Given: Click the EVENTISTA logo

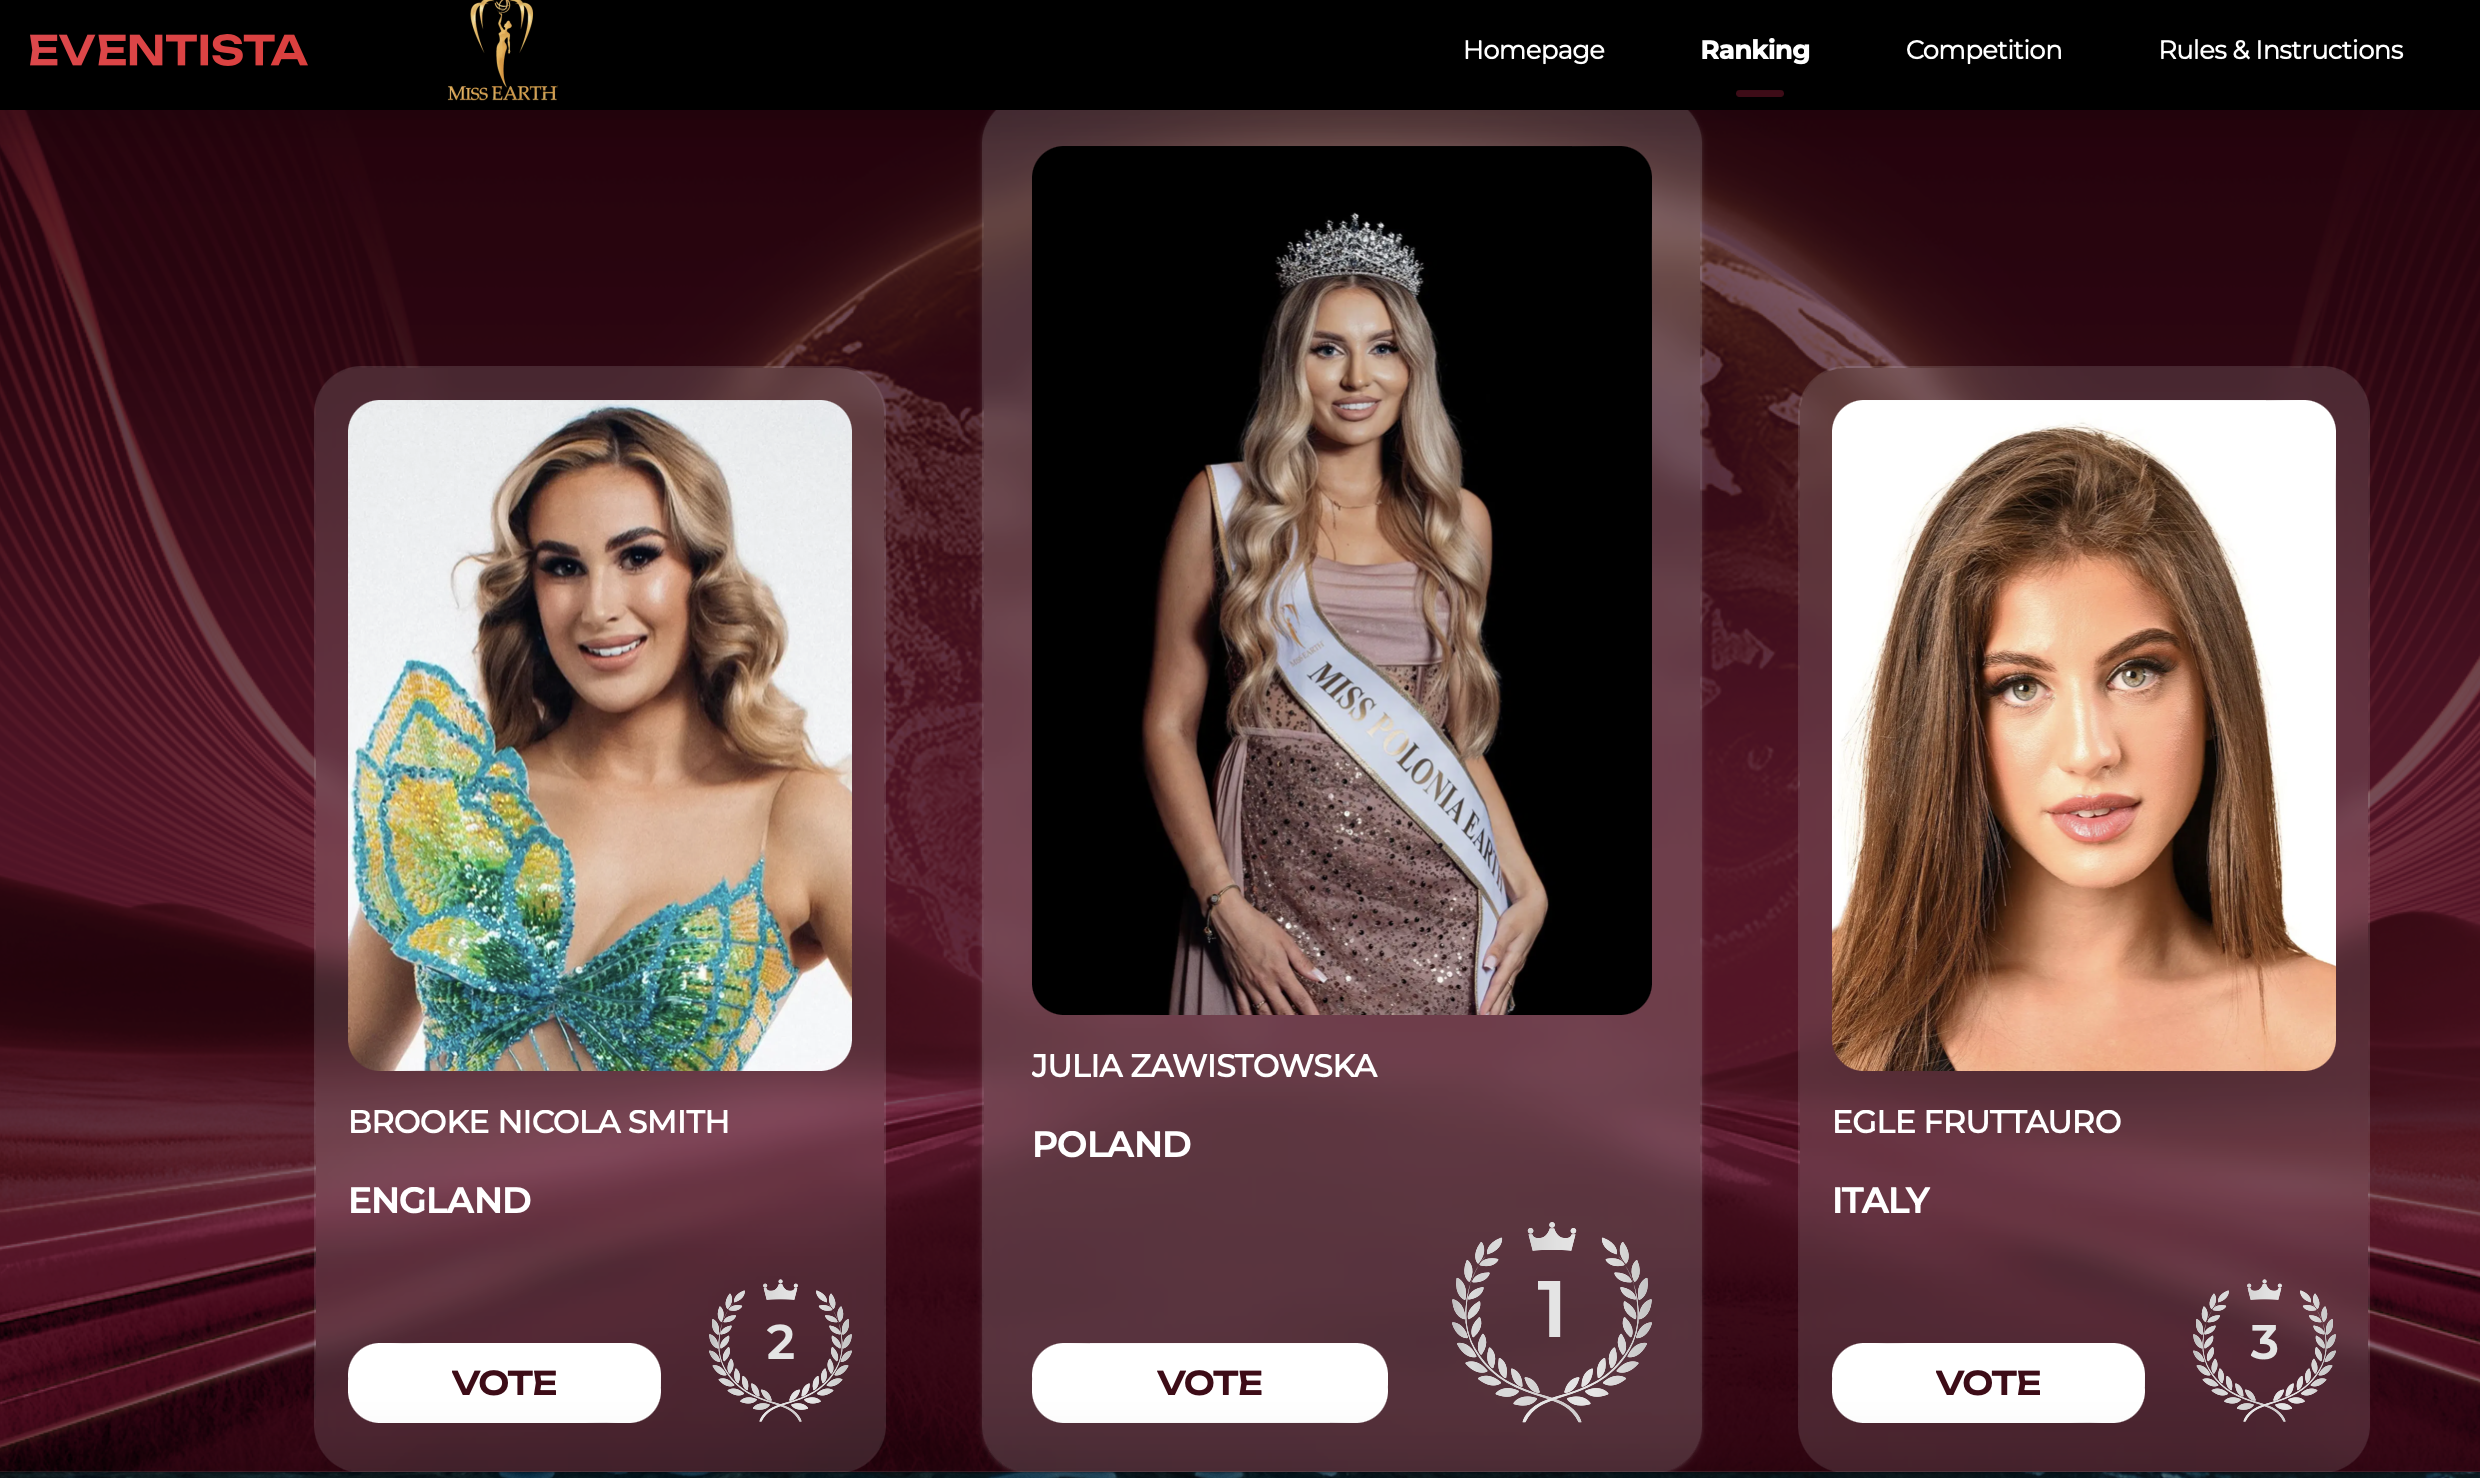Looking at the screenshot, I should pos(168,51).
